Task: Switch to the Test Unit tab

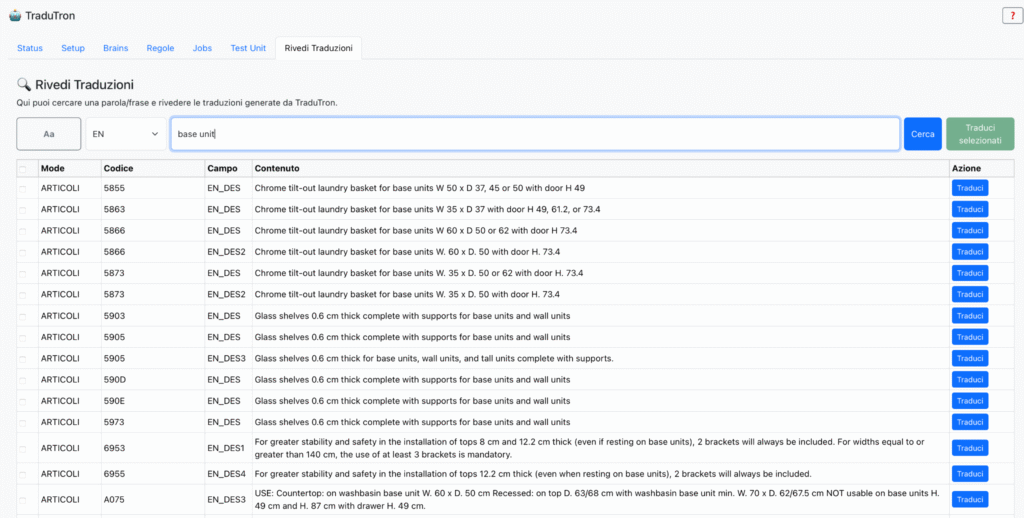Action: [248, 48]
